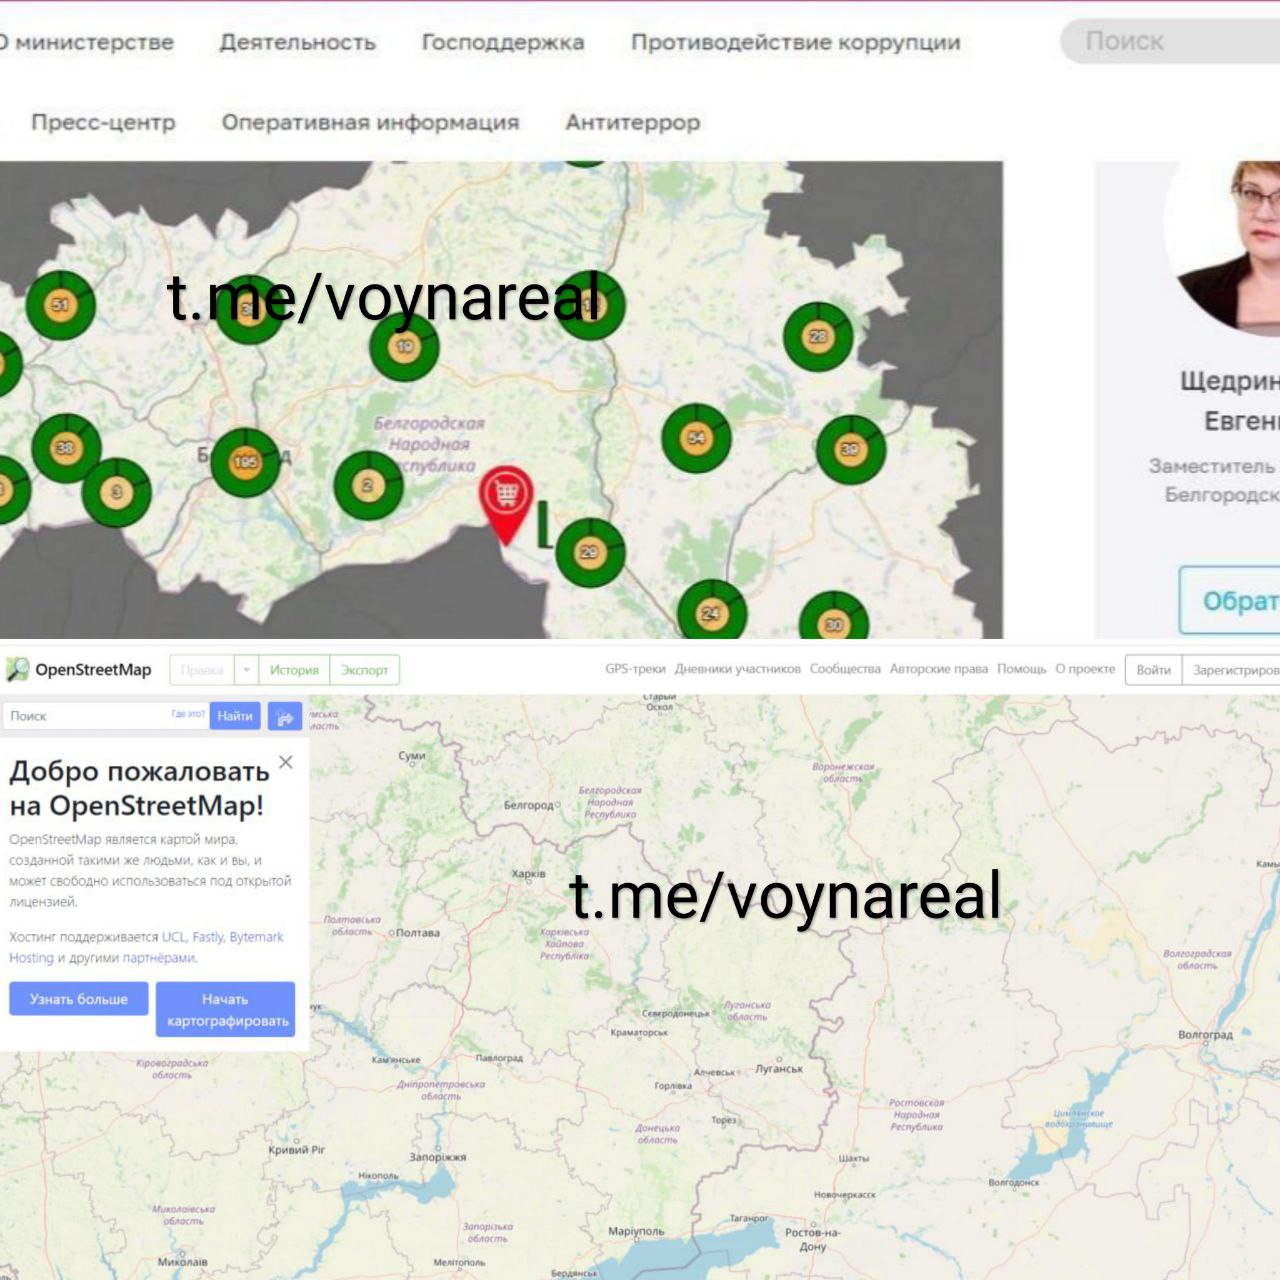Open the cluster marker labeled 29
The width and height of the screenshot is (1280, 1280).
click(x=590, y=552)
